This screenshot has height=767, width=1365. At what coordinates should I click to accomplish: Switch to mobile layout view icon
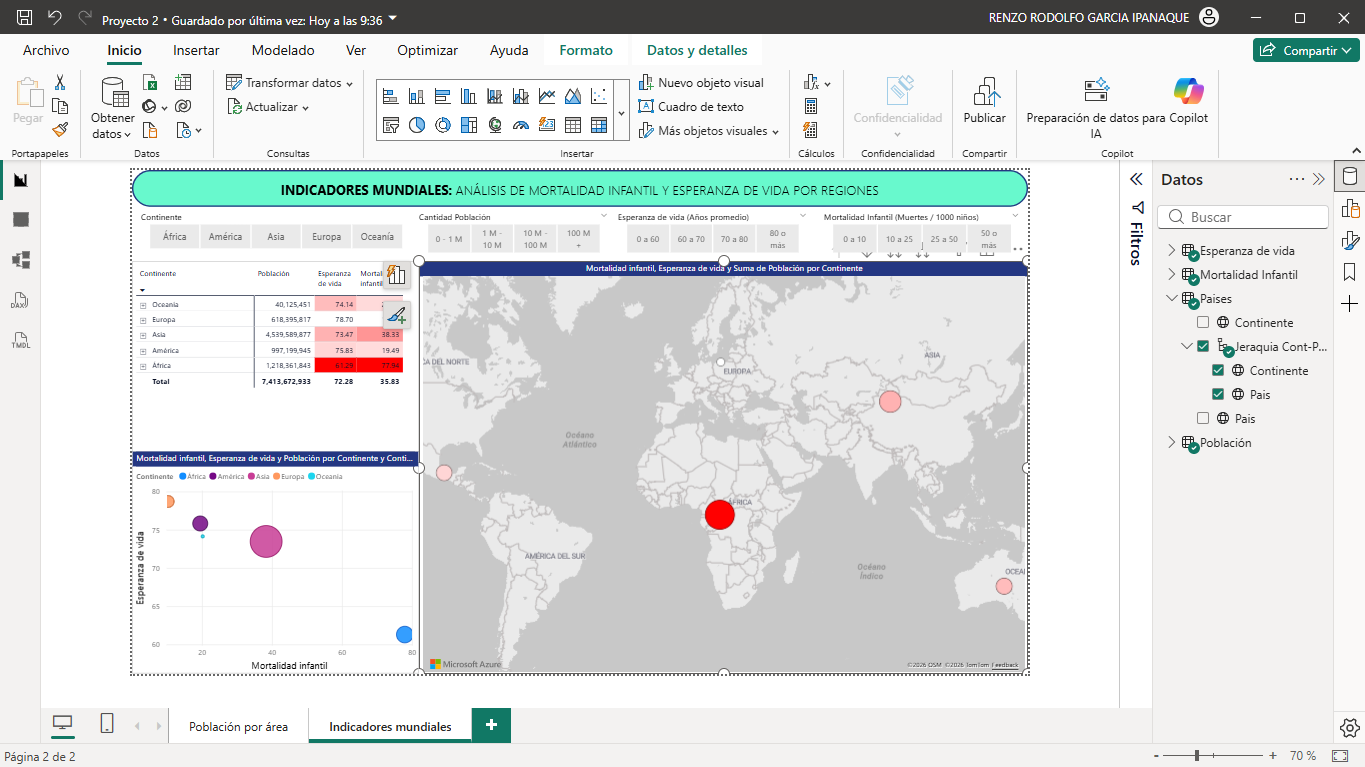click(107, 724)
